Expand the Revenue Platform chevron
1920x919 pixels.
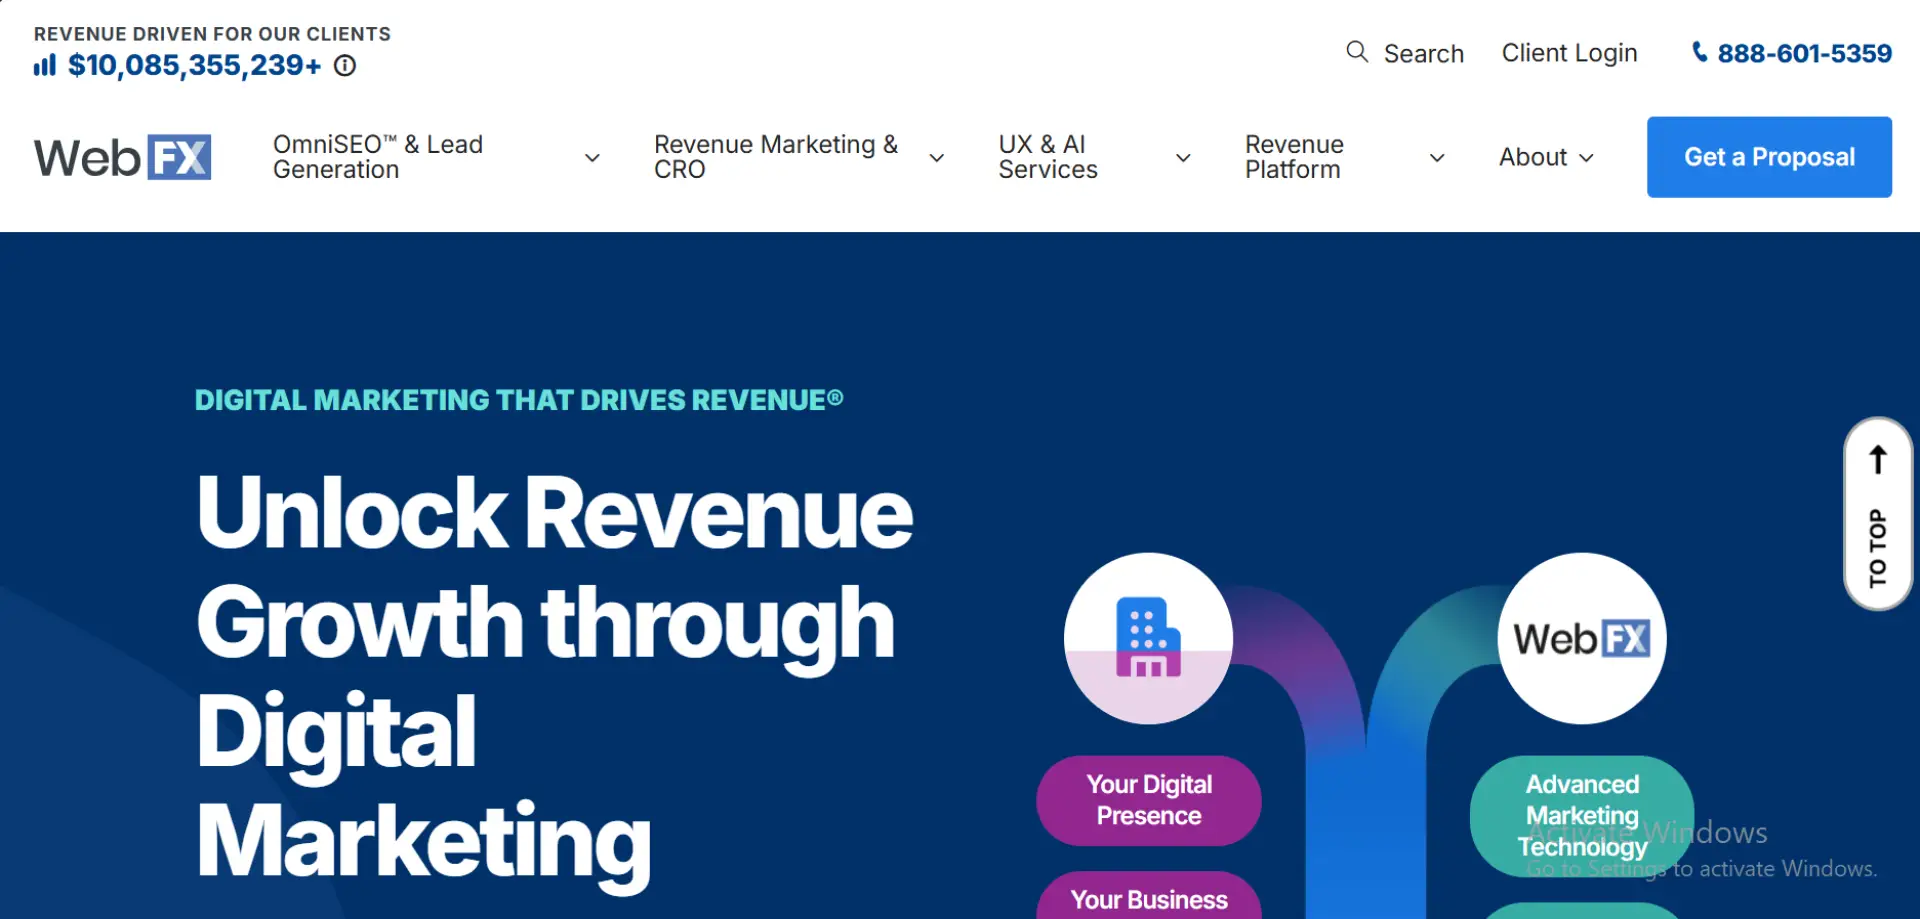click(x=1437, y=158)
